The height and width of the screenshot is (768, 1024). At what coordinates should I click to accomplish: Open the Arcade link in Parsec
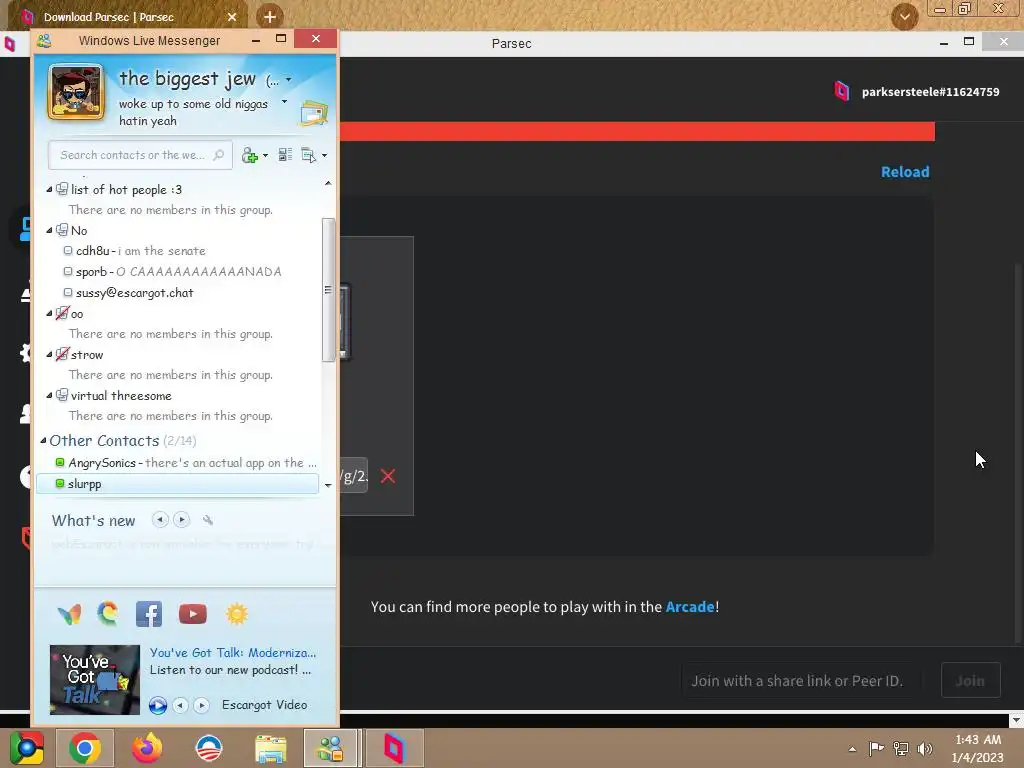pos(690,607)
